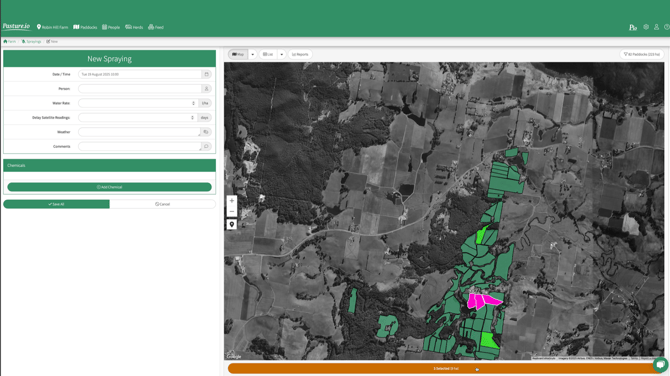Expand the List view dropdown arrow
Viewport: 670px width, 376px height.
pos(282,54)
